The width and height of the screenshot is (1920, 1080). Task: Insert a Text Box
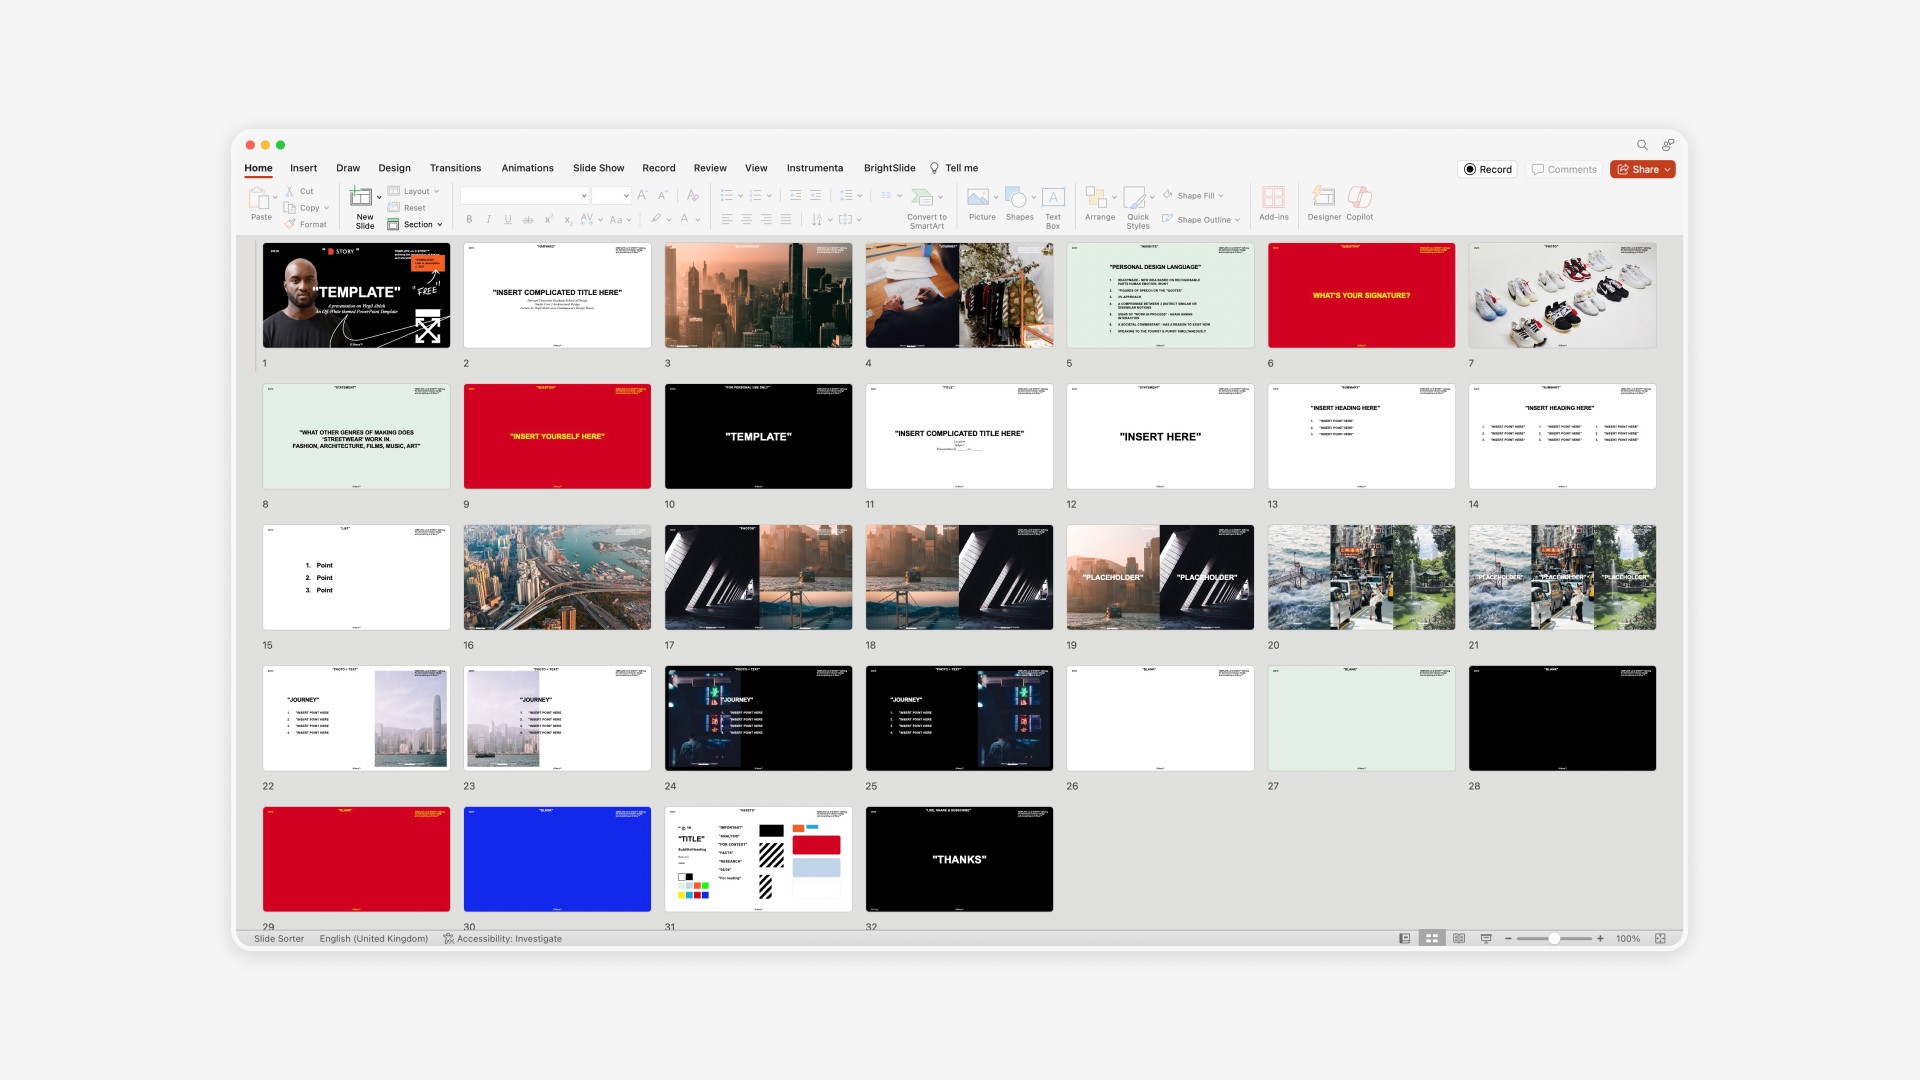click(1053, 197)
